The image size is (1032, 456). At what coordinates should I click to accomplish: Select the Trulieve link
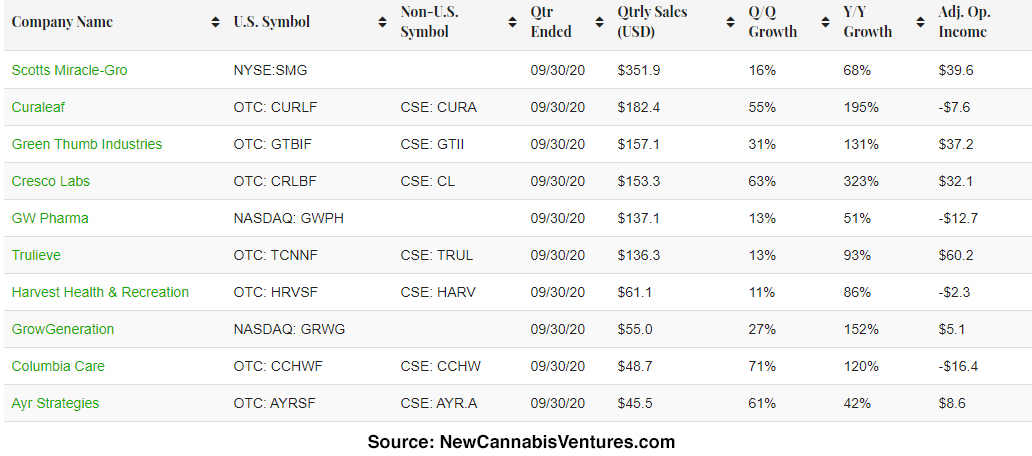pos(36,255)
